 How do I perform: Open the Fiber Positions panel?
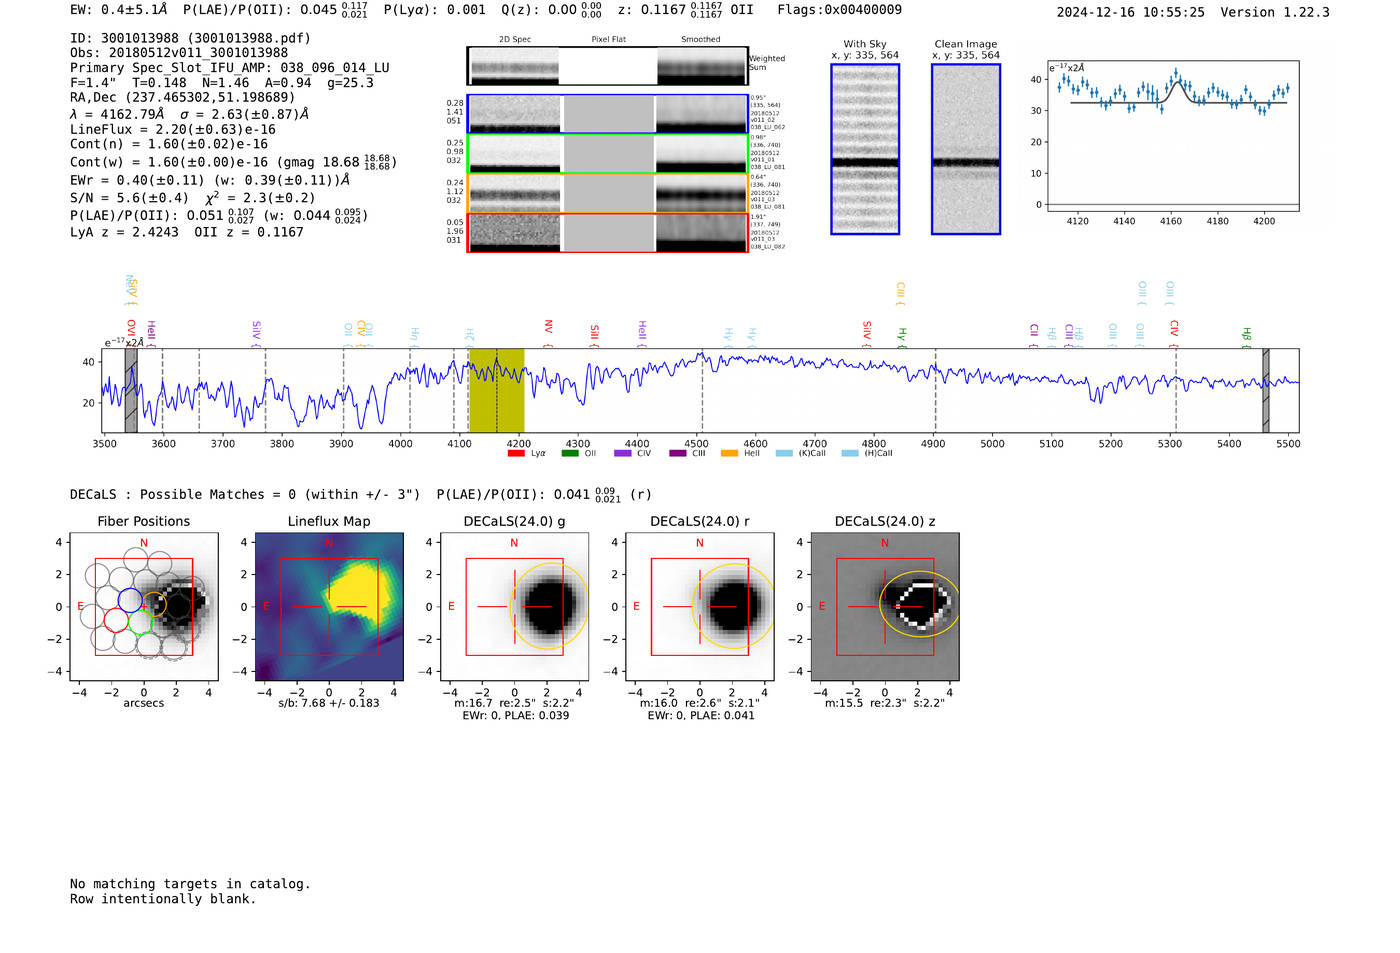(144, 607)
